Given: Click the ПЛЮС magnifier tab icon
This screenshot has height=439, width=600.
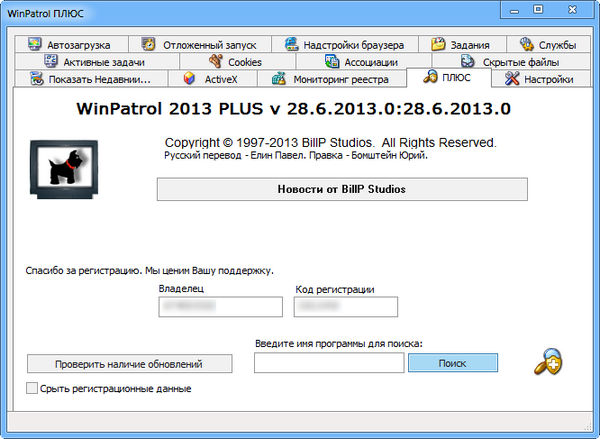Looking at the screenshot, I should [x=430, y=77].
